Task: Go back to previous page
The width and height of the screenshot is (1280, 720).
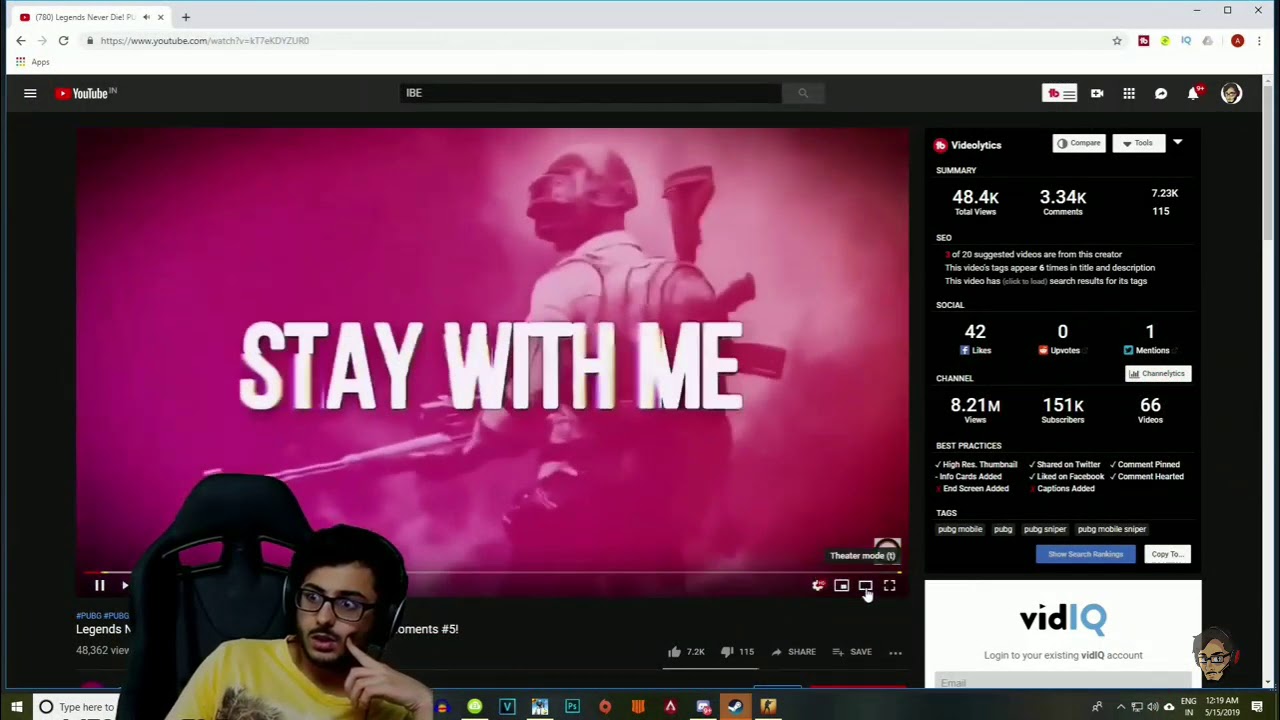Action: (x=21, y=41)
